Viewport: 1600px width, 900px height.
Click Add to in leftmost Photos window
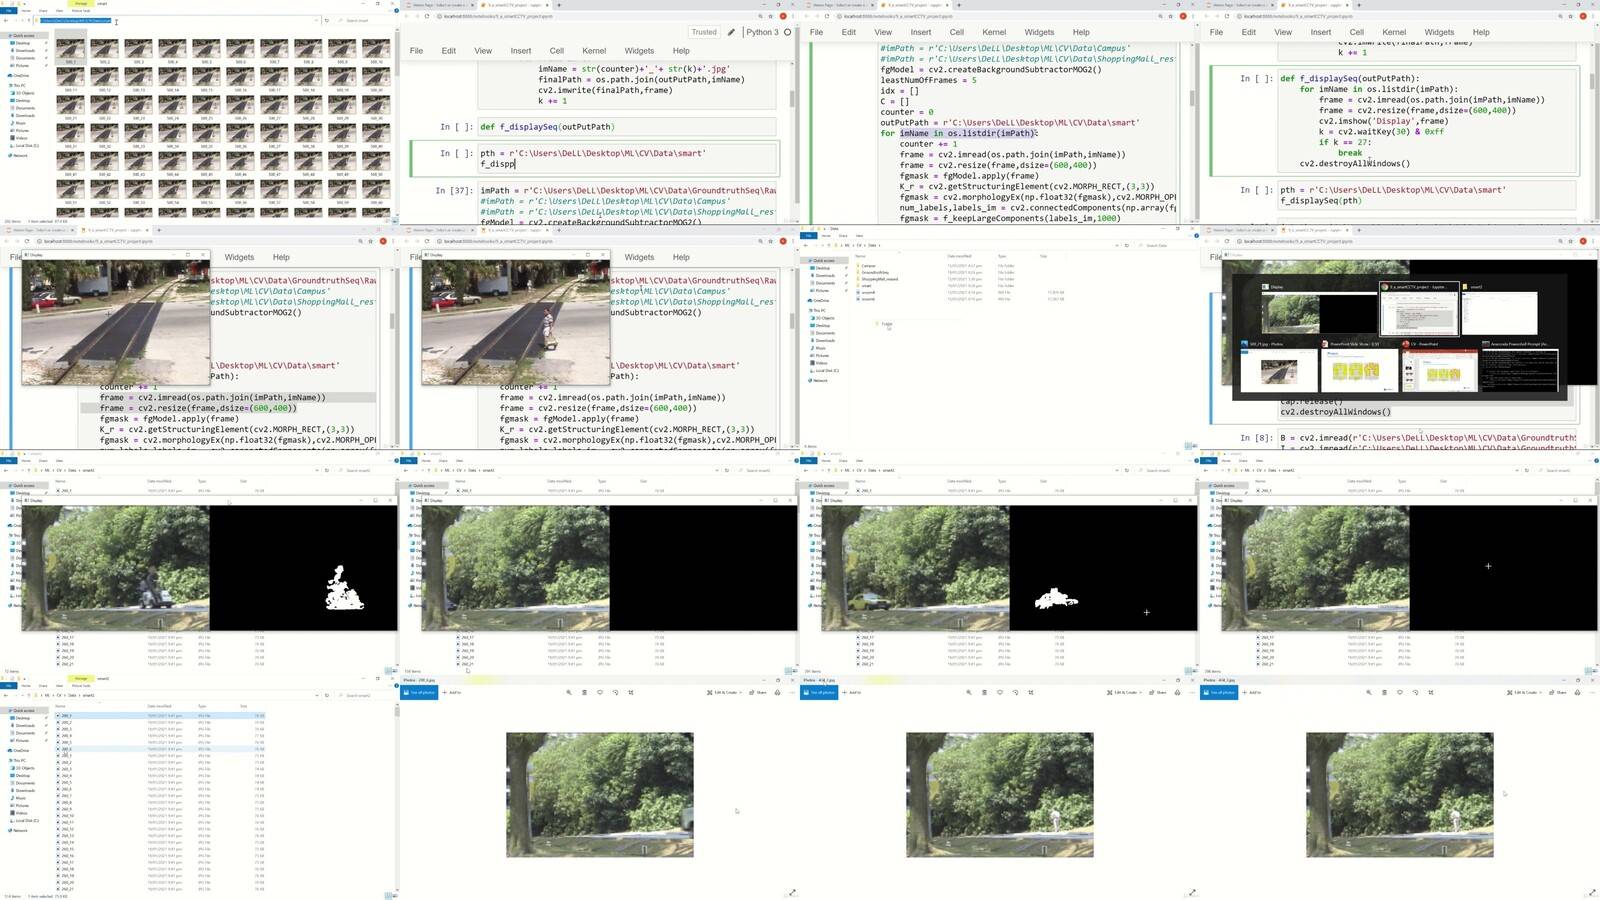point(452,692)
